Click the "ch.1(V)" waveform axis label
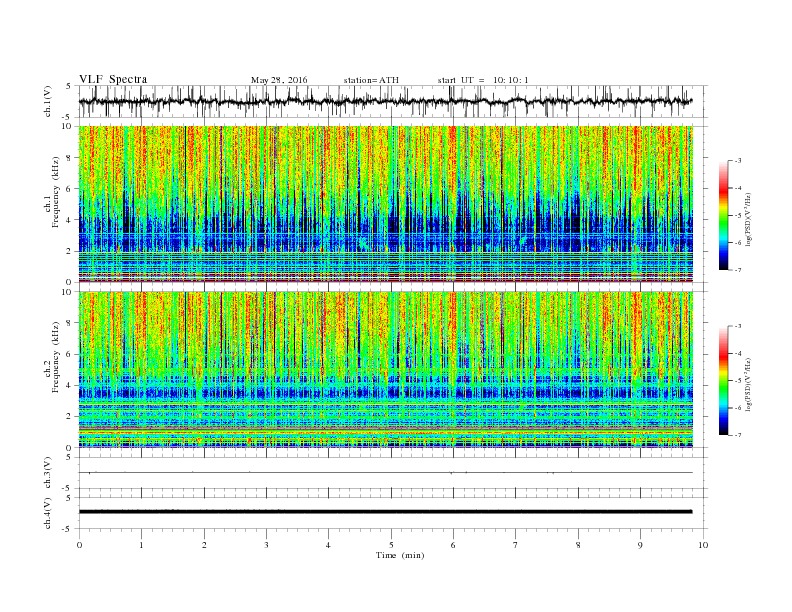The width and height of the screenshot is (792, 612). click(x=48, y=101)
